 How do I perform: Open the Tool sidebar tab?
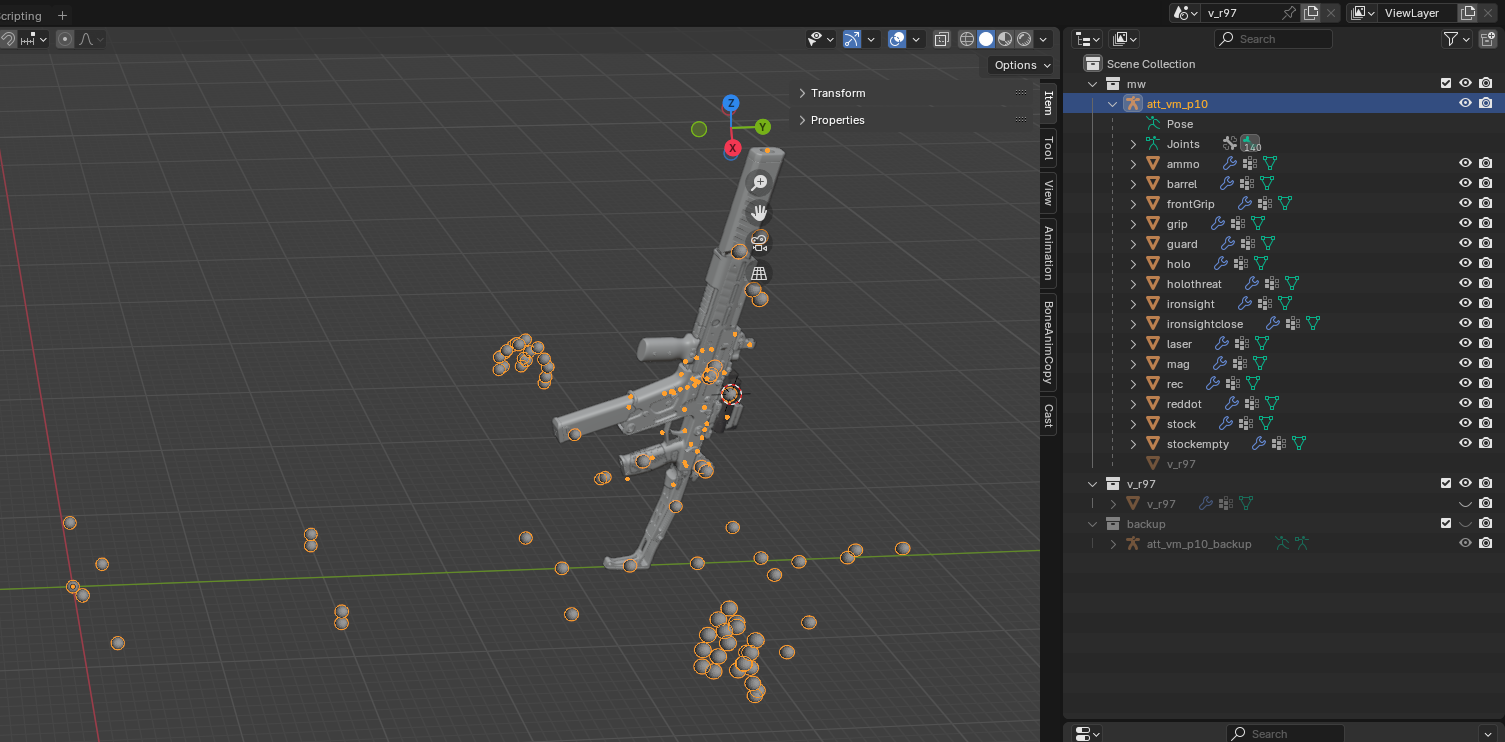point(1048,148)
